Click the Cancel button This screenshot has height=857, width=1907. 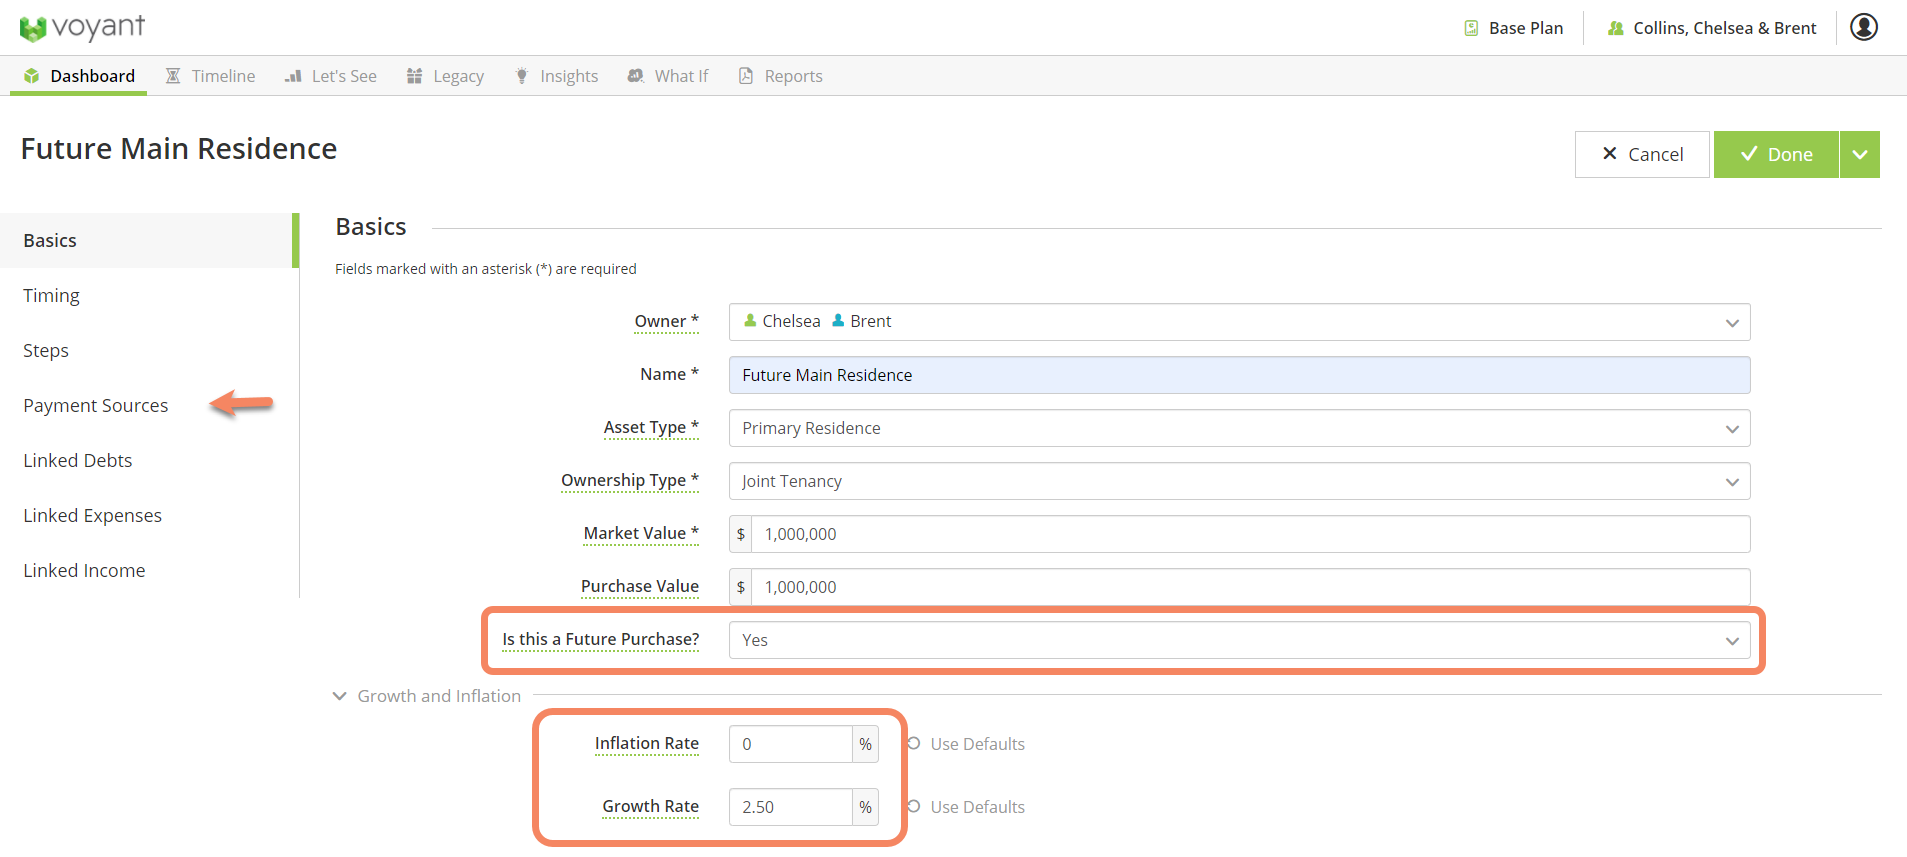pyautogui.click(x=1642, y=154)
